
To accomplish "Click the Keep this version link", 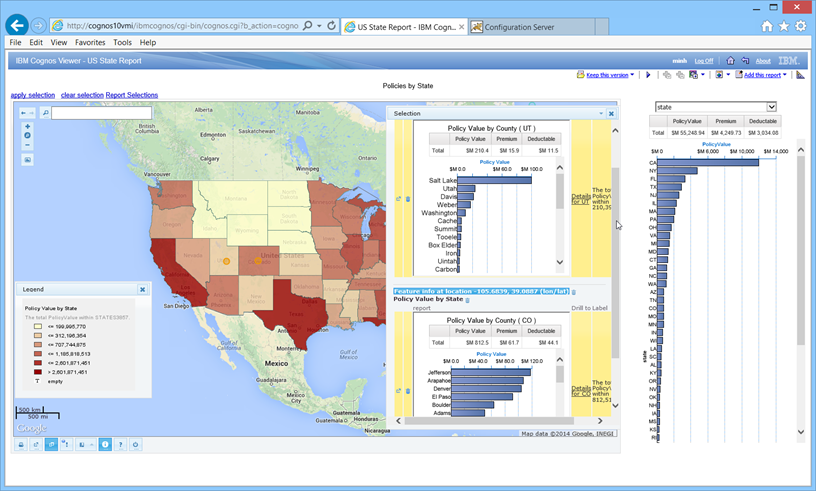I will click(607, 75).
